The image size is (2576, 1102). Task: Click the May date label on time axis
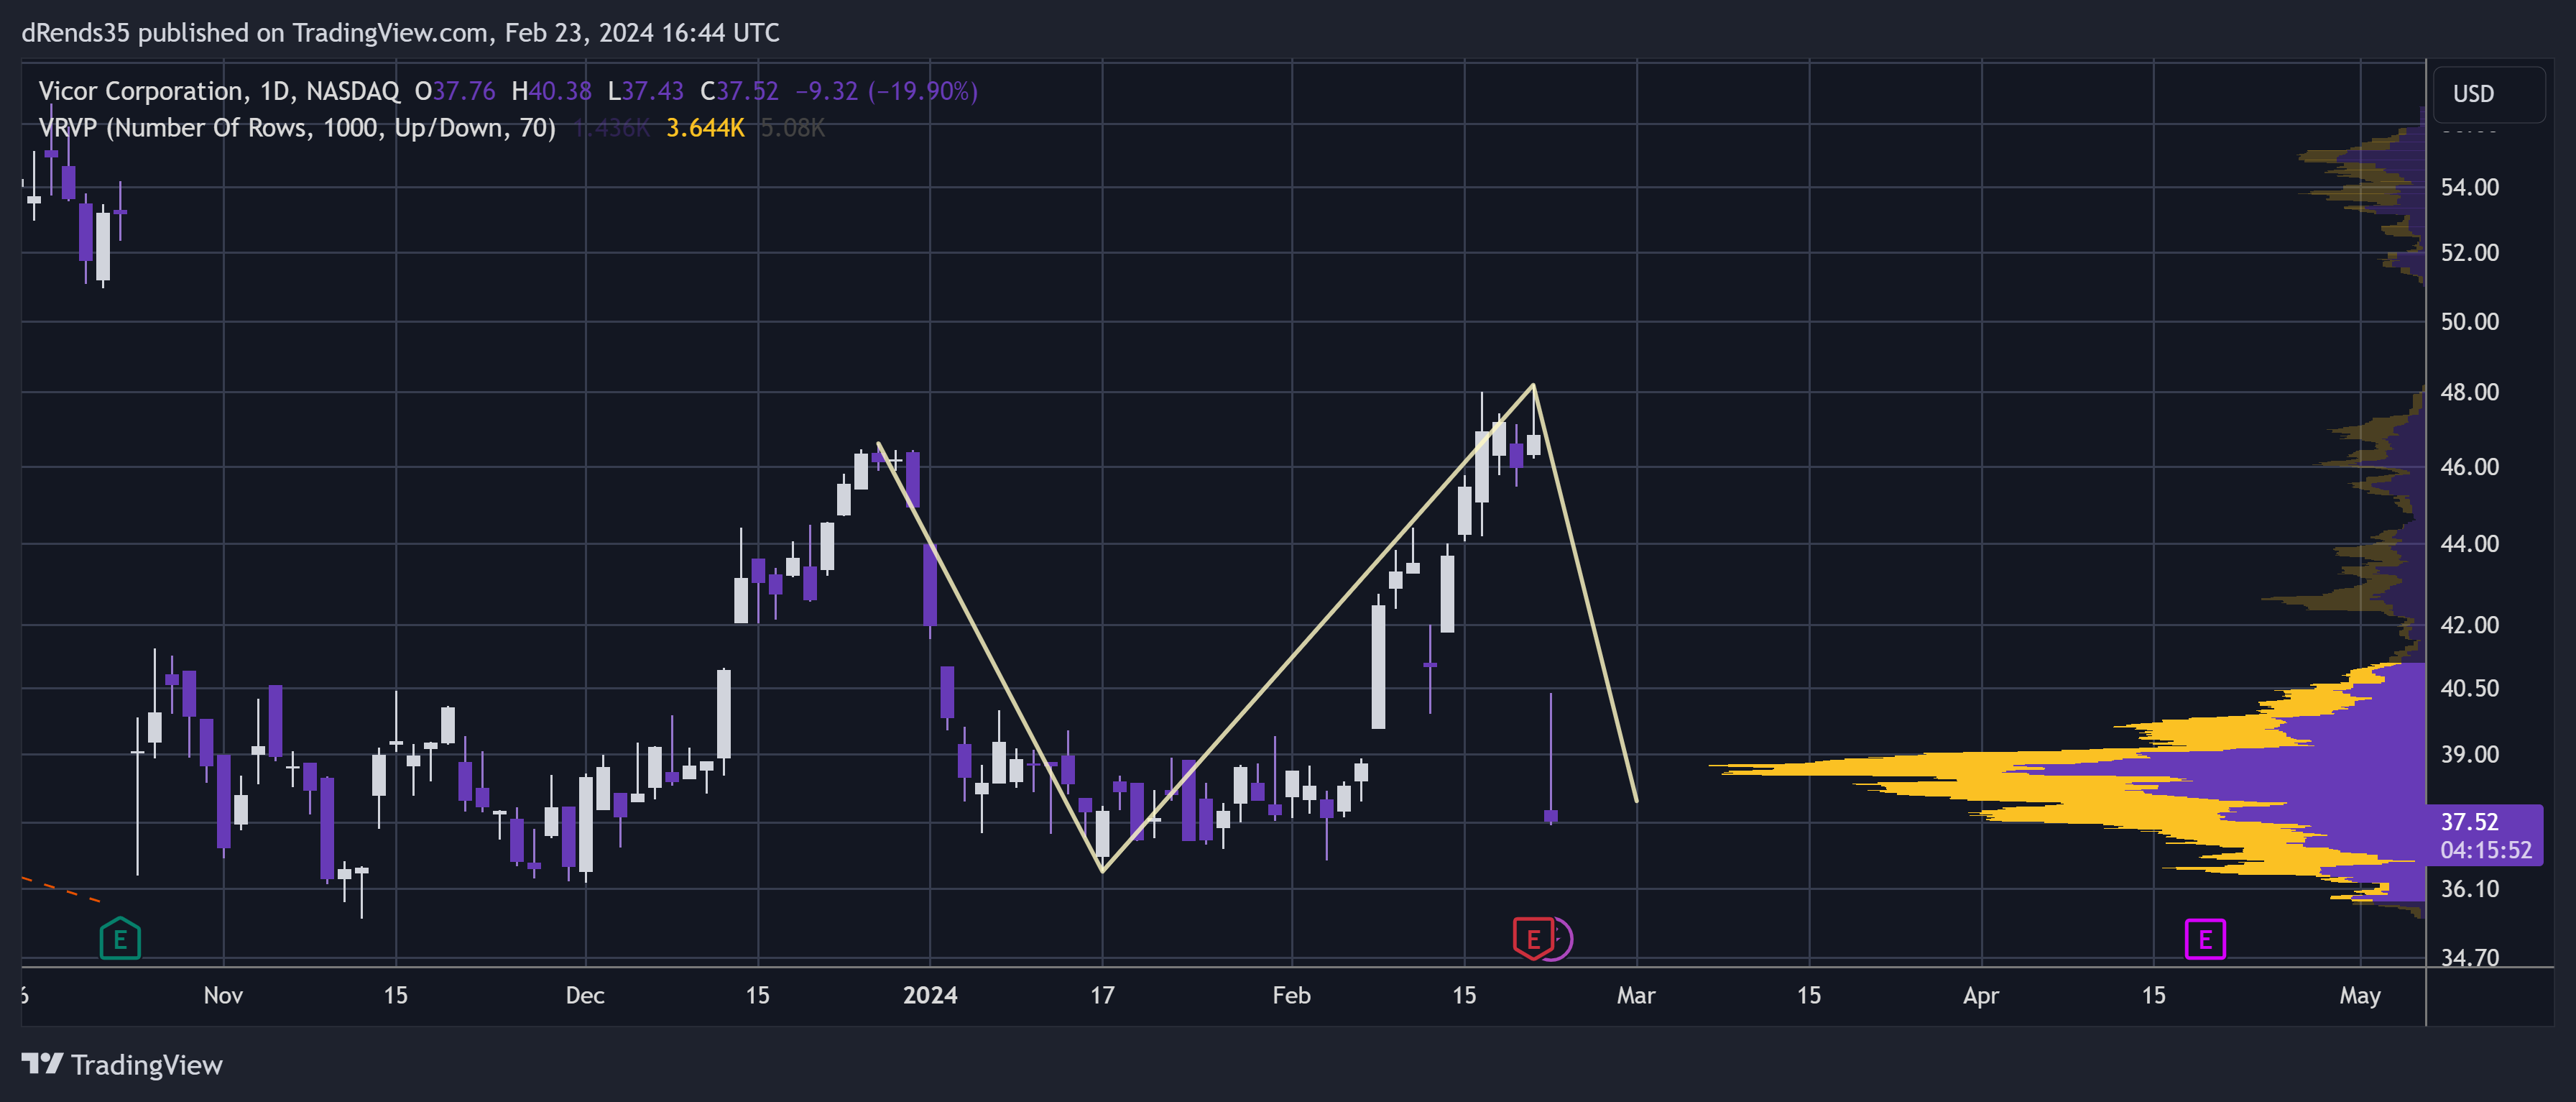coord(2360,995)
